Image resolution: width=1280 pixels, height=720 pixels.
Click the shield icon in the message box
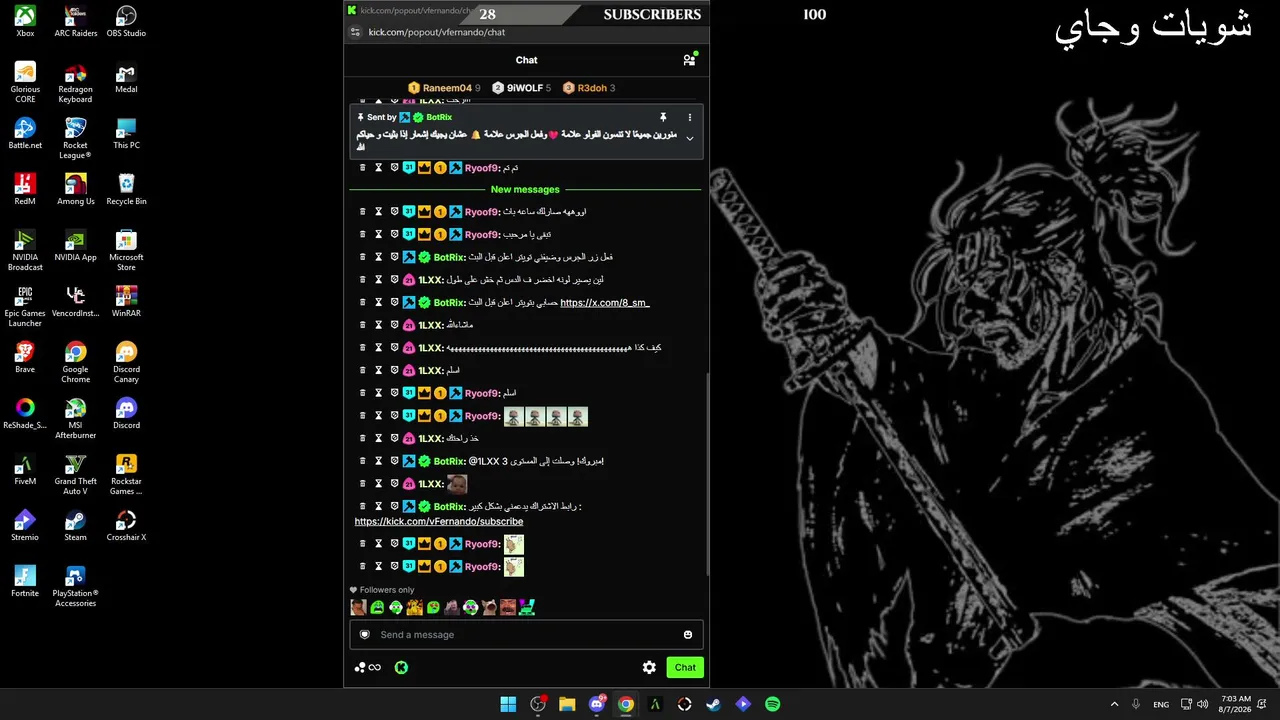coord(365,635)
